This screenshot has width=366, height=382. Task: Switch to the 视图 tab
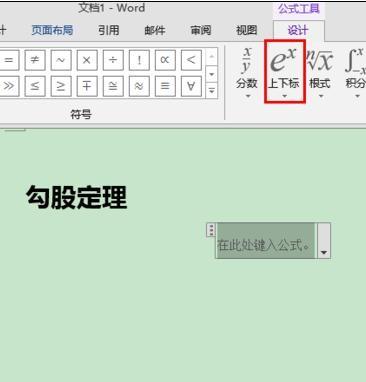pyautogui.click(x=247, y=31)
